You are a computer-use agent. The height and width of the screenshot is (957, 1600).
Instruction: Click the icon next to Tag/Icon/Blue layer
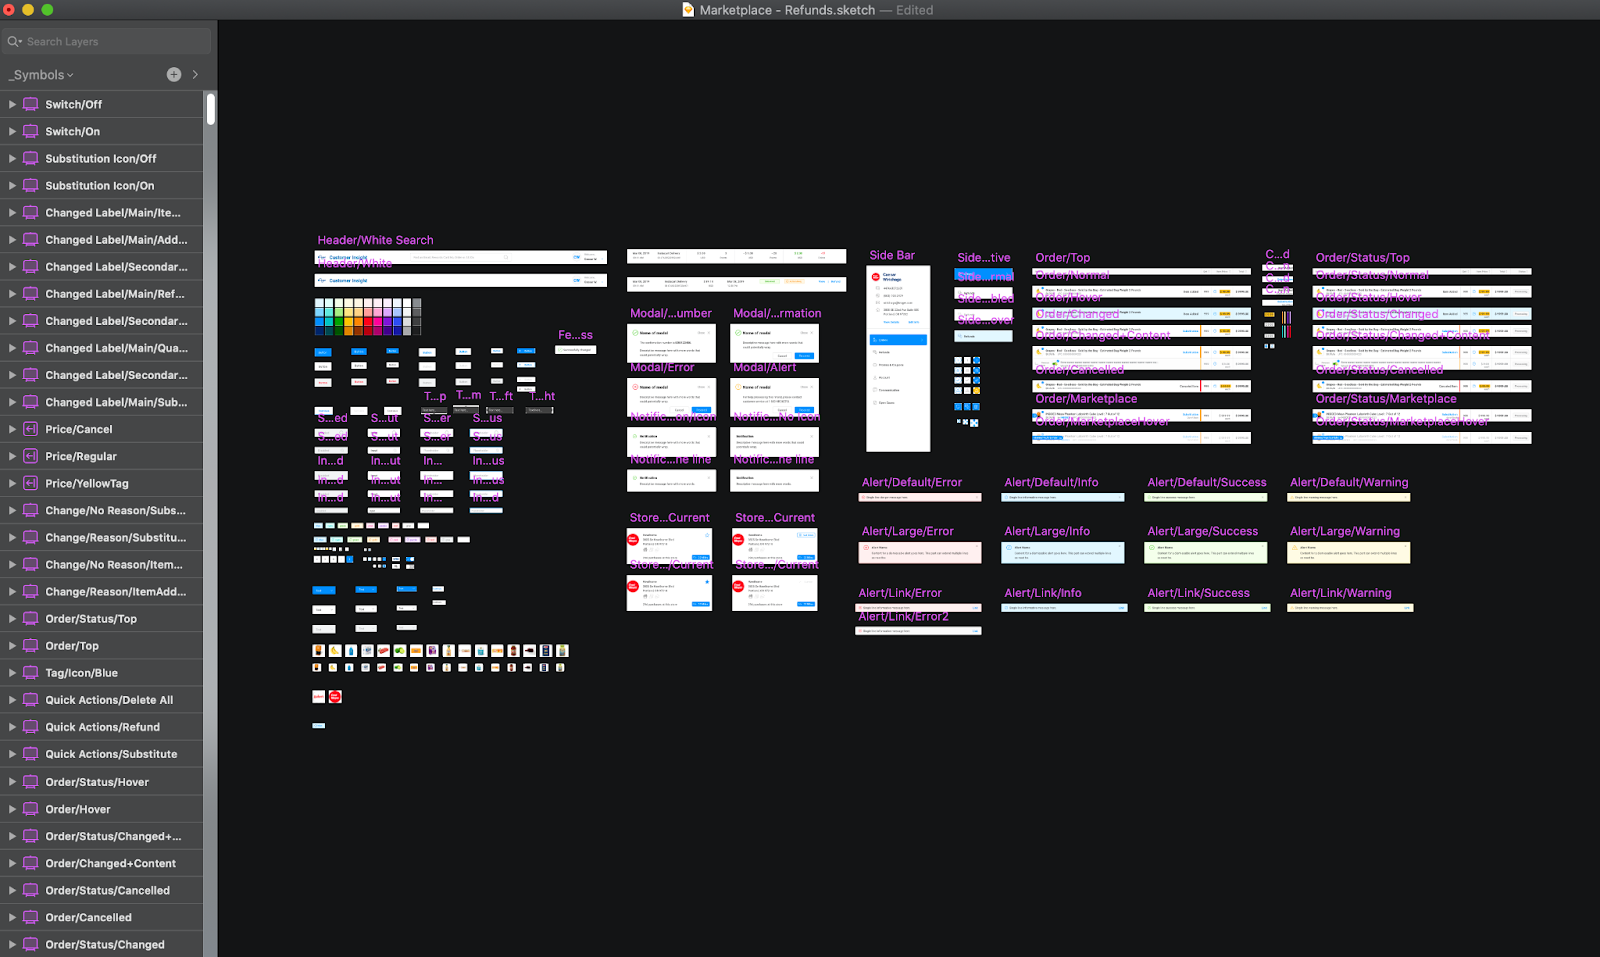31,673
